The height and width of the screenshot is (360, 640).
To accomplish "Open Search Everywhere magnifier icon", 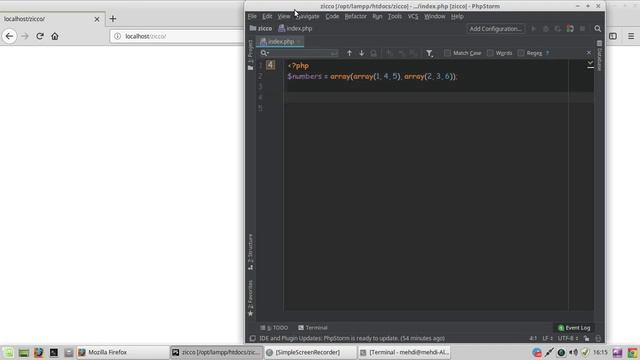I will pyautogui.click(x=598, y=29).
